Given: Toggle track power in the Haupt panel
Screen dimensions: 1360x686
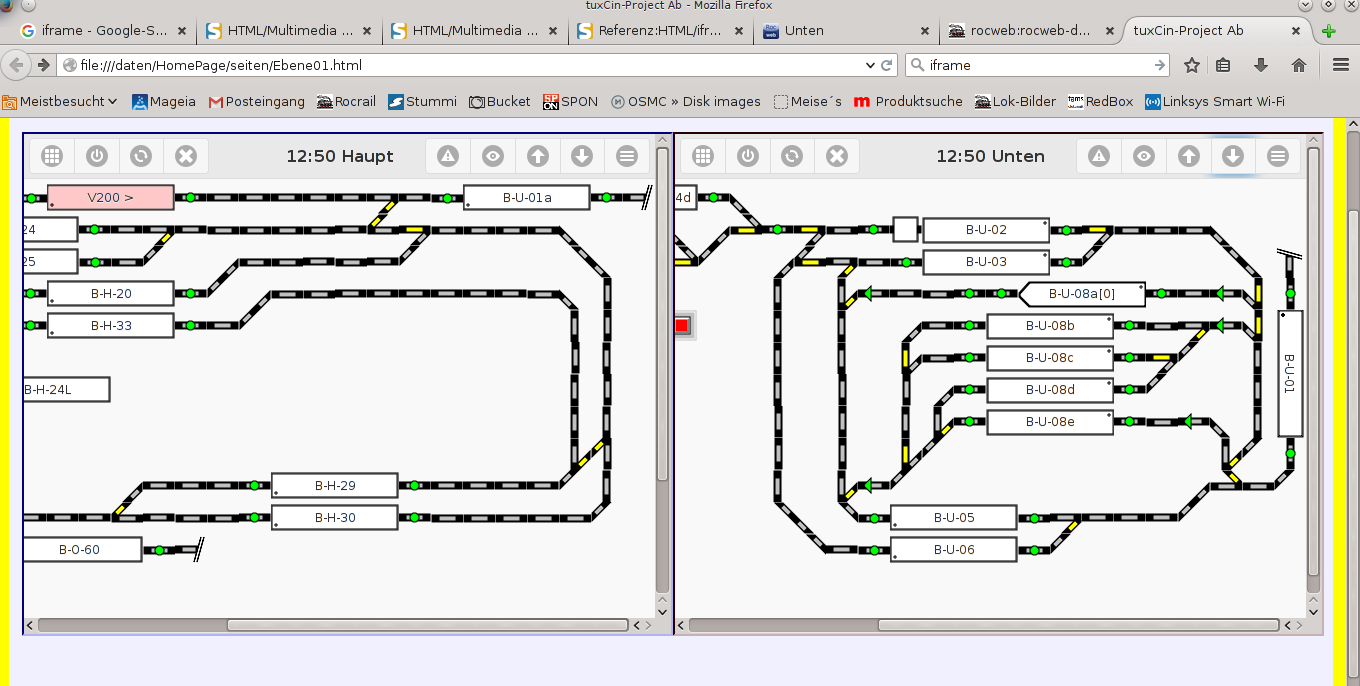Looking at the screenshot, I should click(97, 156).
